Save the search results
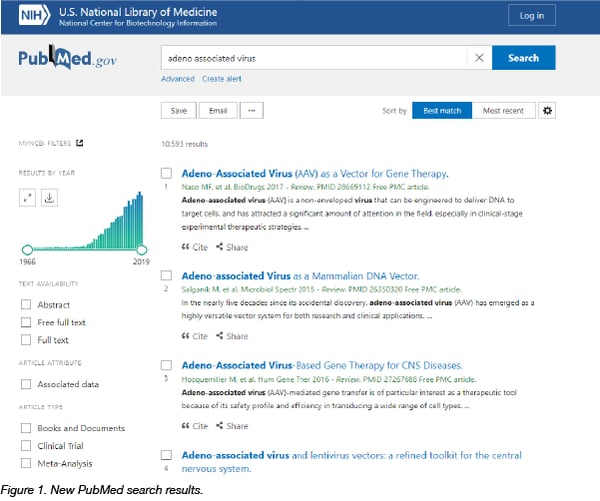 point(179,111)
